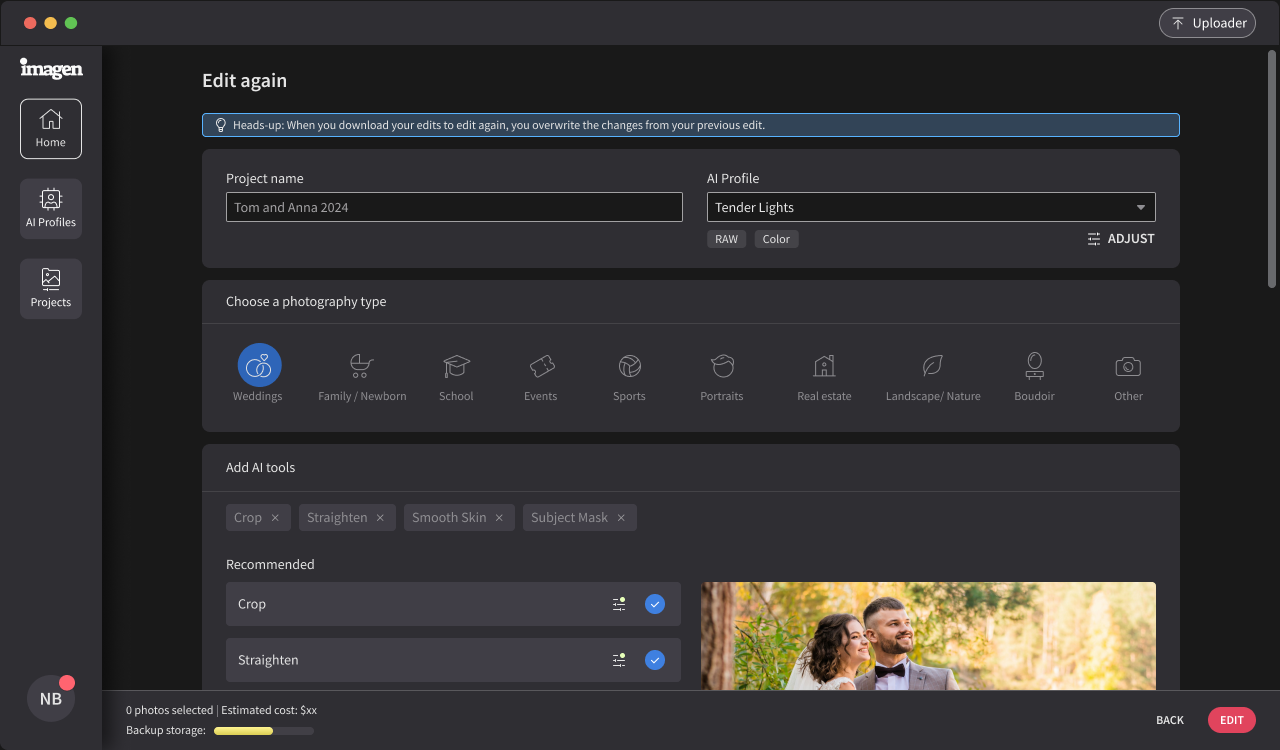
Task: Select Weddings photography type
Action: 258,374
